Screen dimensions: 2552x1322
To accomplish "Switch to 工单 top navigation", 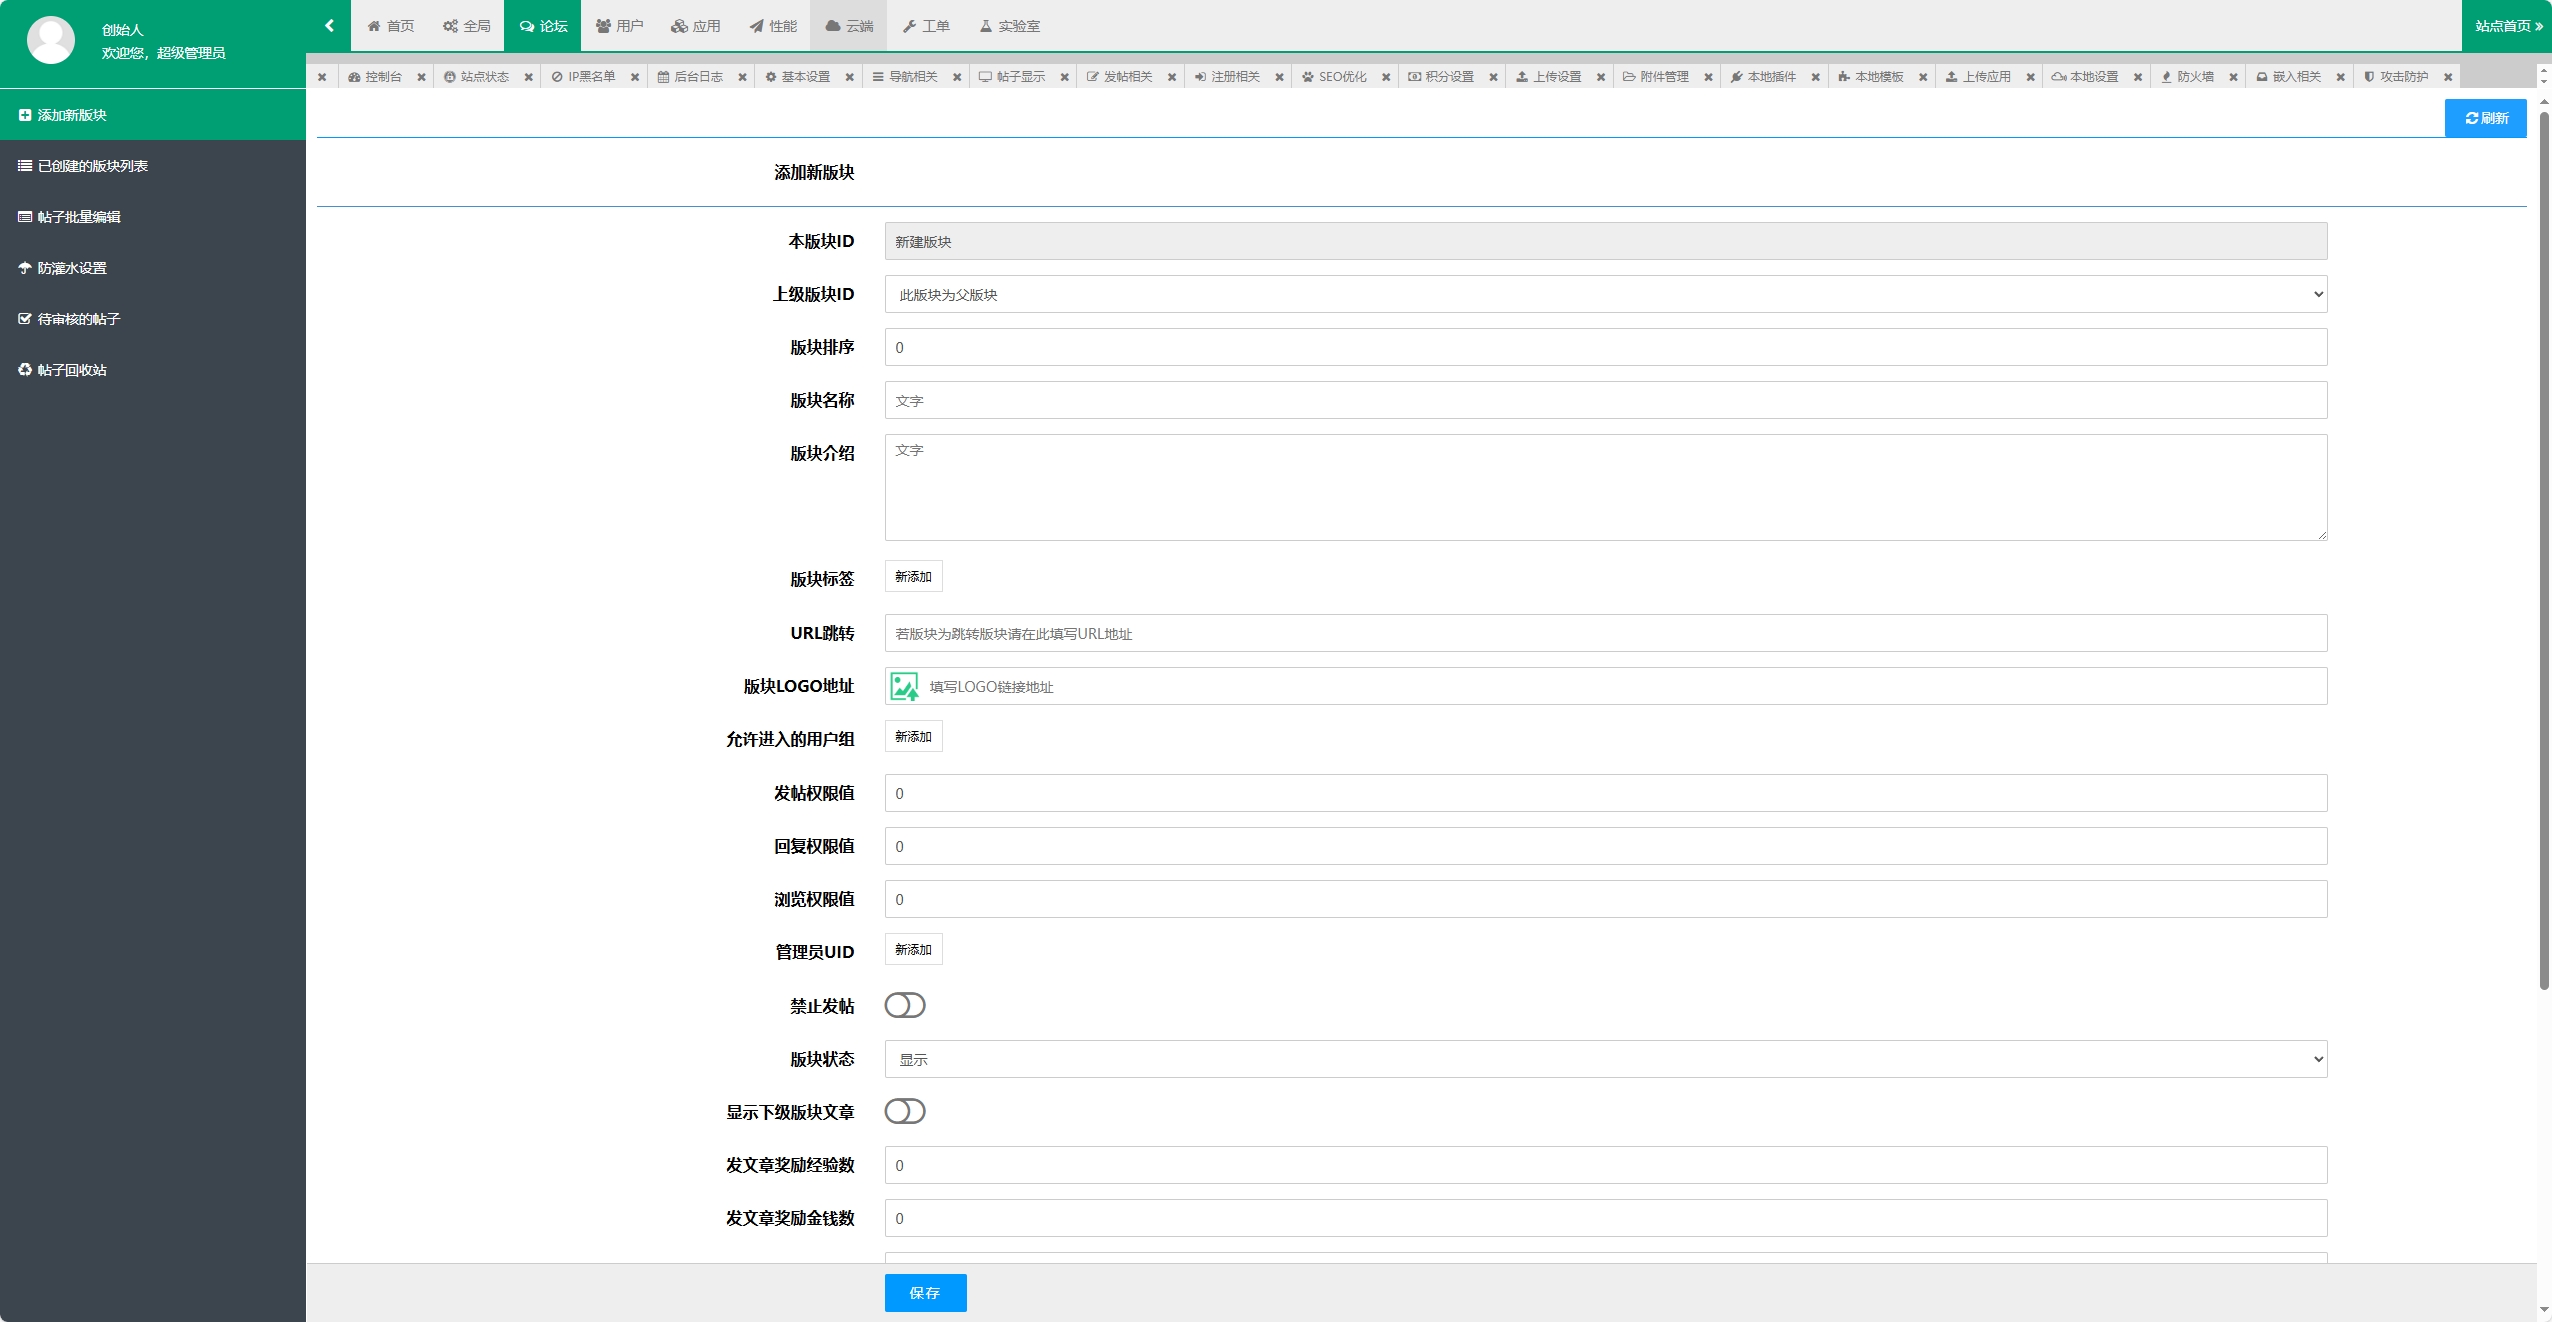I will [x=926, y=26].
